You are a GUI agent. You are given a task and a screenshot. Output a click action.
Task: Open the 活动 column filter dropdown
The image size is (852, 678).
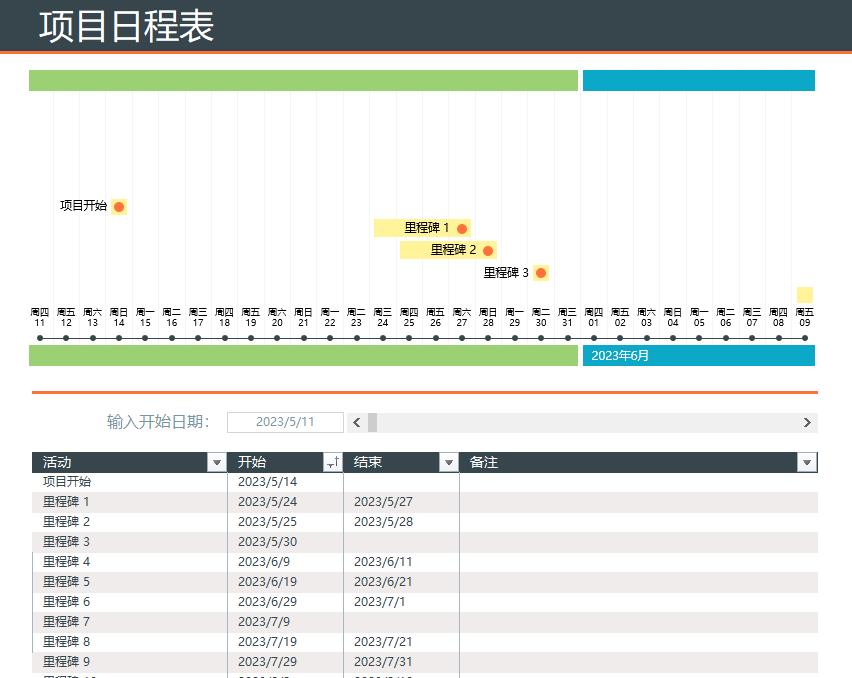pyautogui.click(x=216, y=462)
